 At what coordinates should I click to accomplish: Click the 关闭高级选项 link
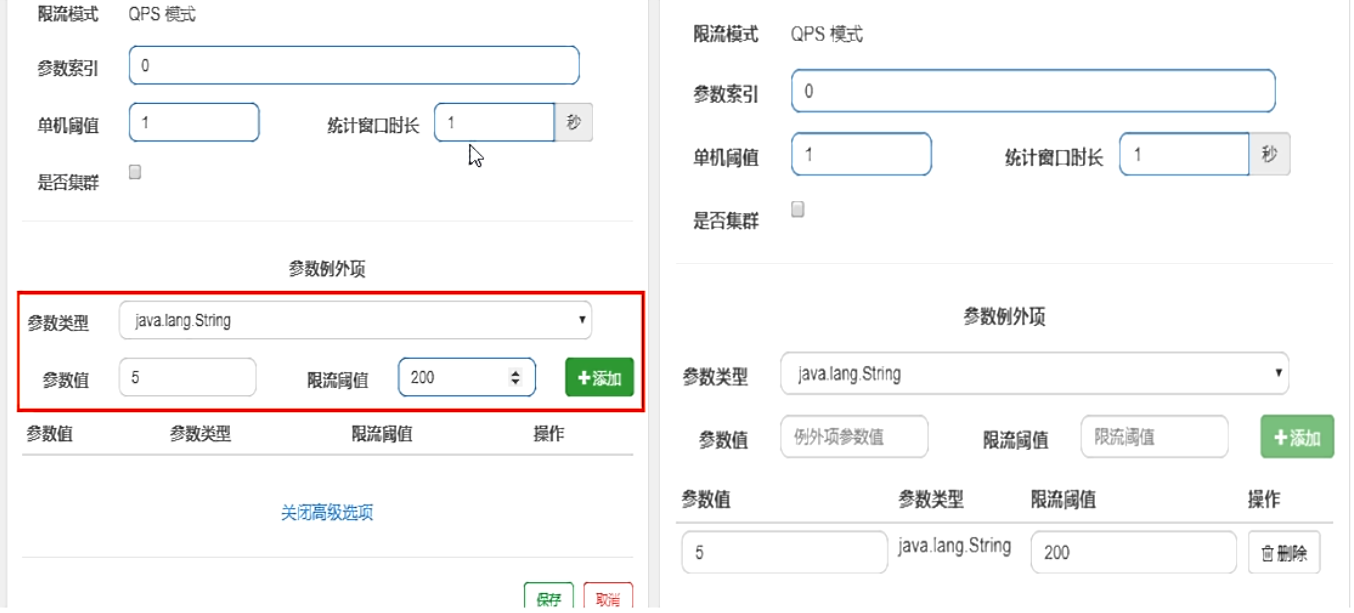pos(329,510)
